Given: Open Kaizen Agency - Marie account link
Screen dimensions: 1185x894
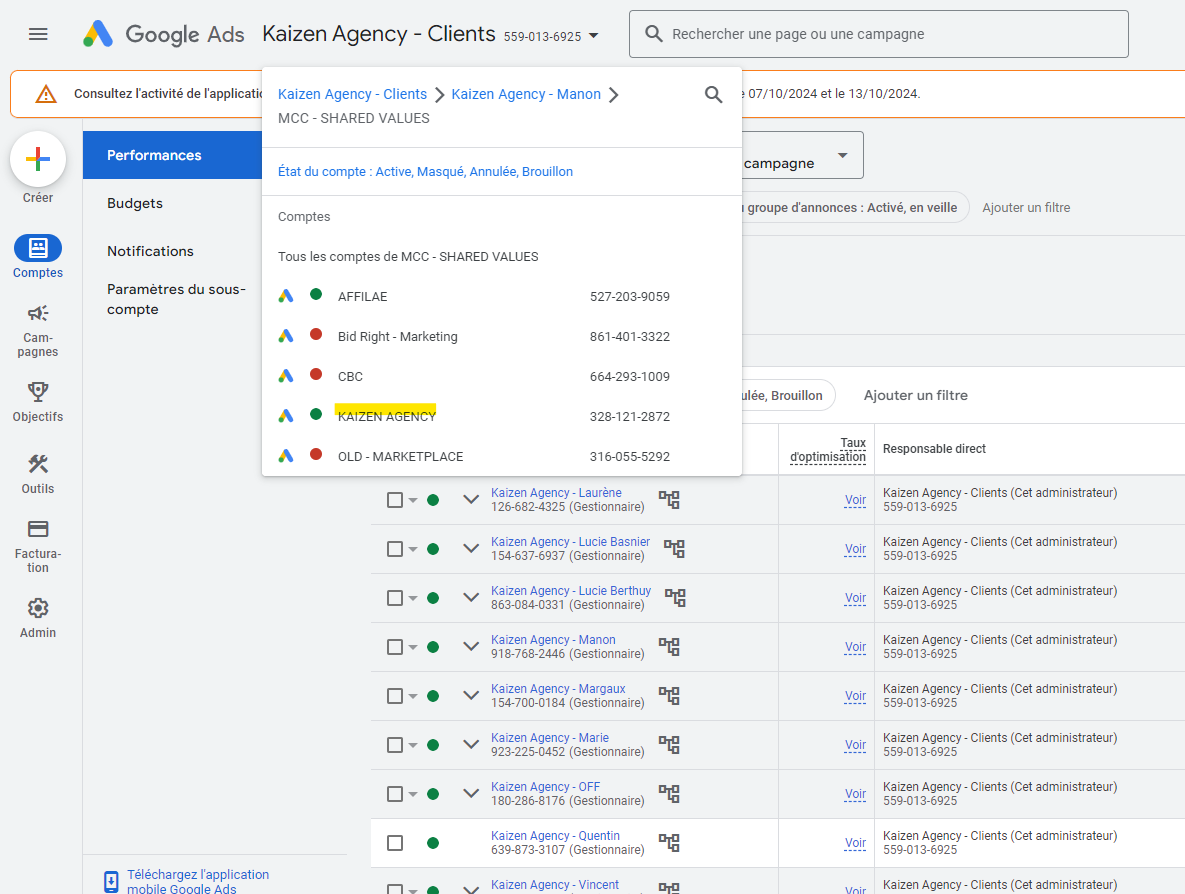Looking at the screenshot, I should [x=550, y=738].
